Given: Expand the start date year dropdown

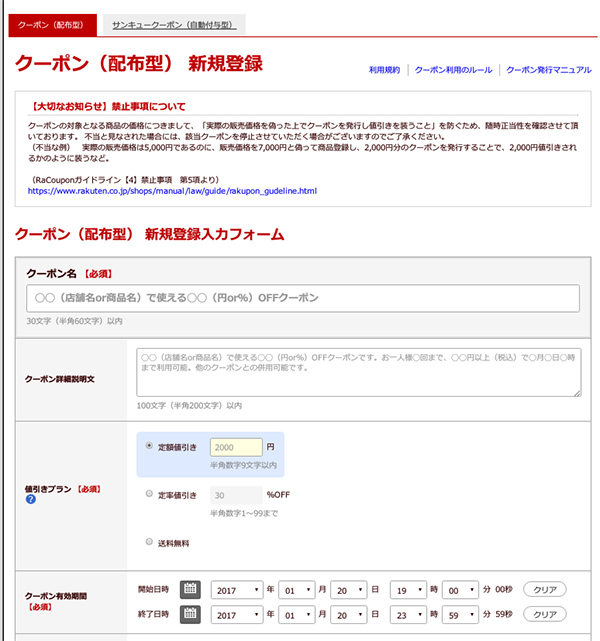Looking at the screenshot, I should pyautogui.click(x=237, y=589).
